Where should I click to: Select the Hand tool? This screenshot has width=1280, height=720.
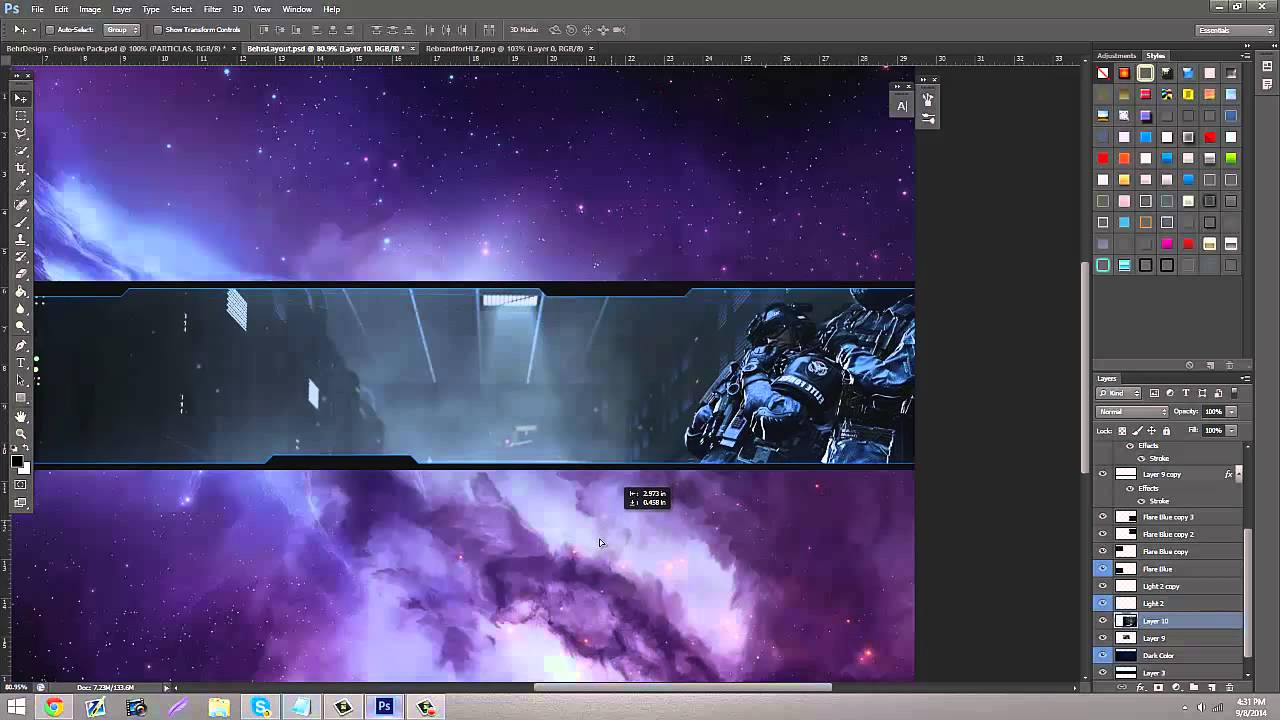point(21,416)
